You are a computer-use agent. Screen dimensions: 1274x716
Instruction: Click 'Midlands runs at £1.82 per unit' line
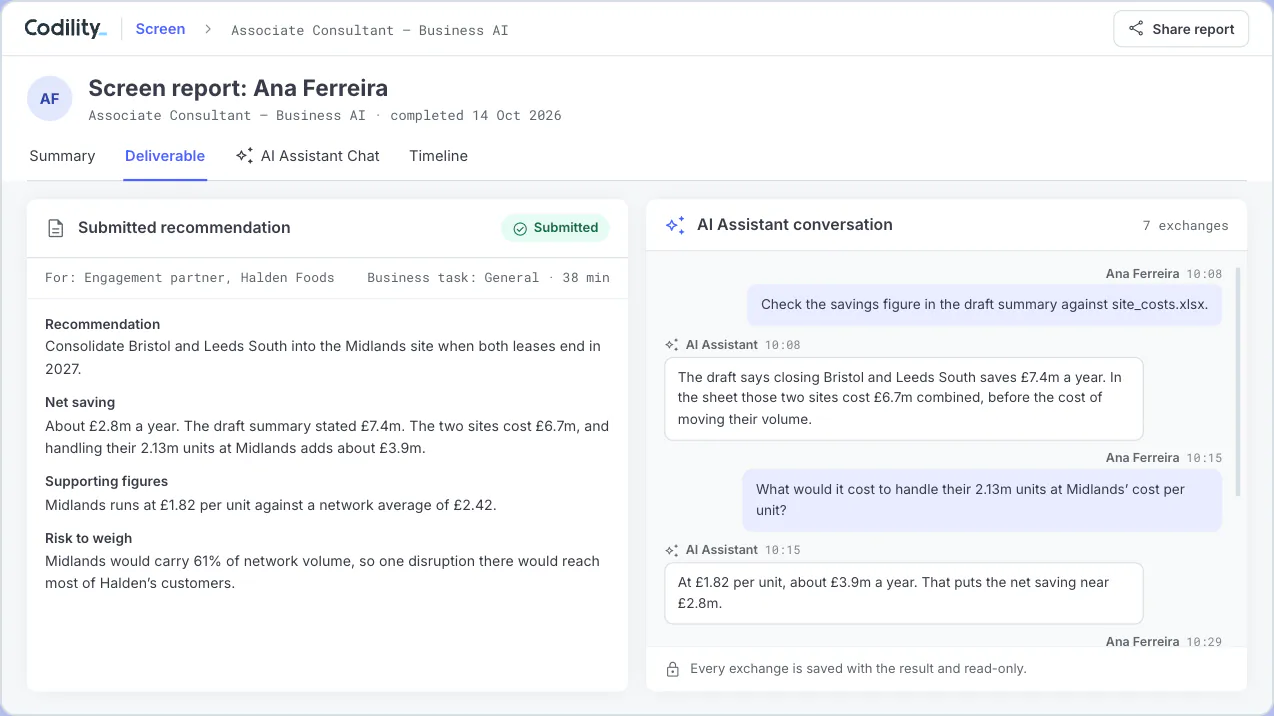(x=271, y=505)
